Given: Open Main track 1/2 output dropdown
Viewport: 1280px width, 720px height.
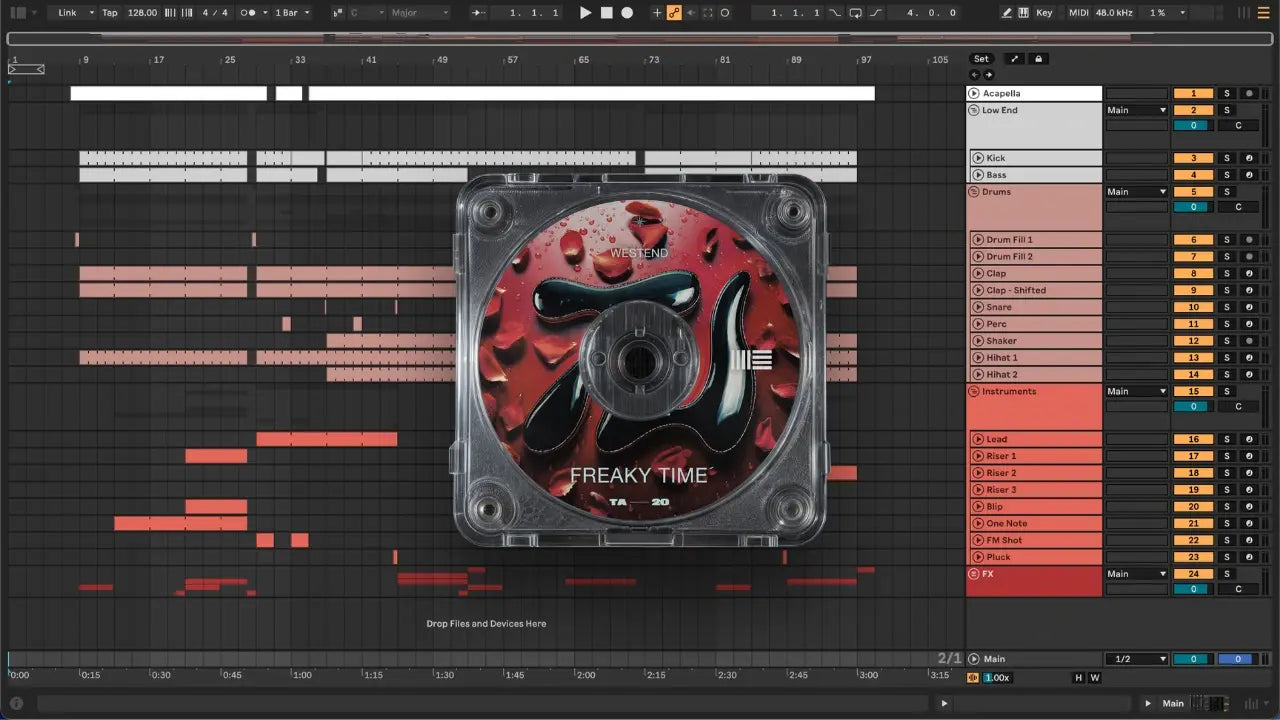Looking at the screenshot, I should tap(1136, 659).
